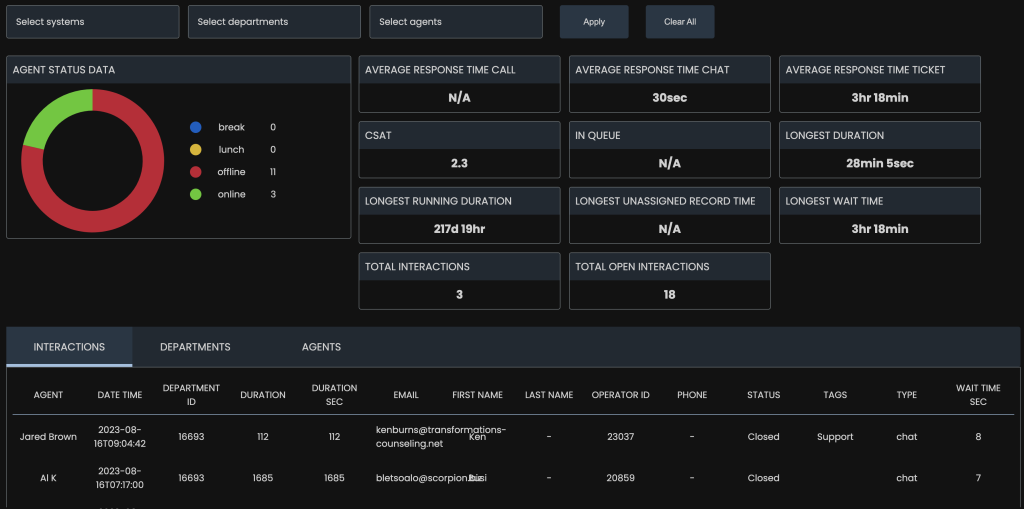Click the Apply button

tap(594, 22)
